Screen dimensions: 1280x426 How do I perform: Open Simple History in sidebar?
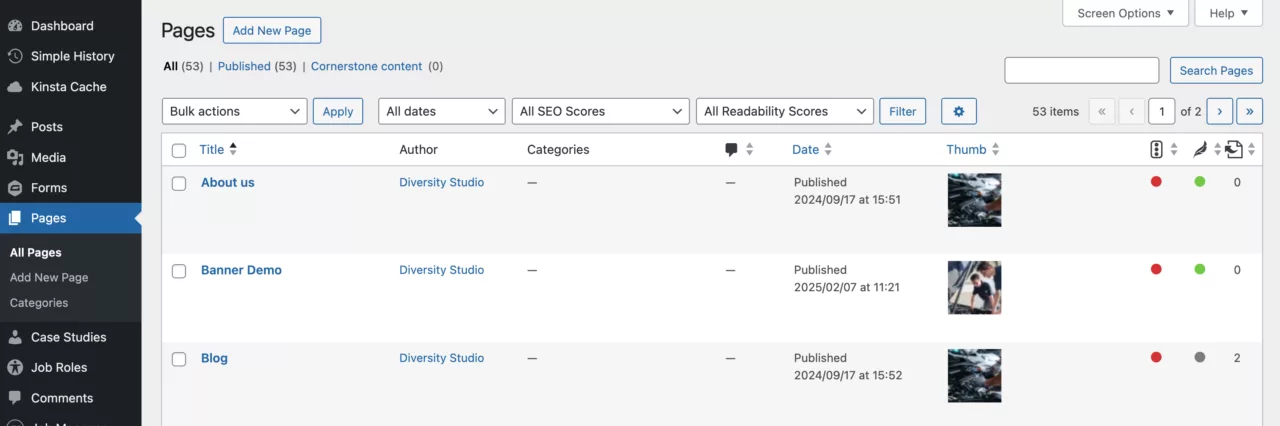72,56
